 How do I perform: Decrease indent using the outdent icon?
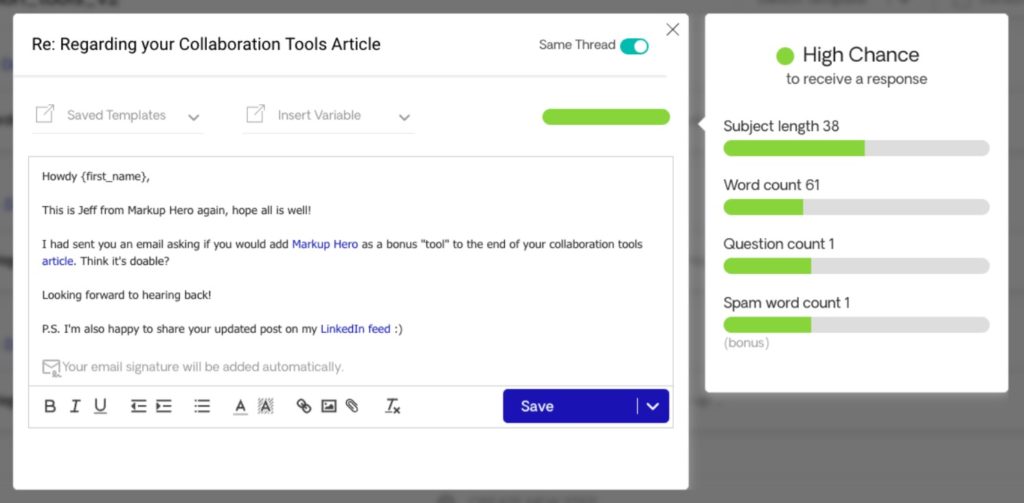click(138, 406)
